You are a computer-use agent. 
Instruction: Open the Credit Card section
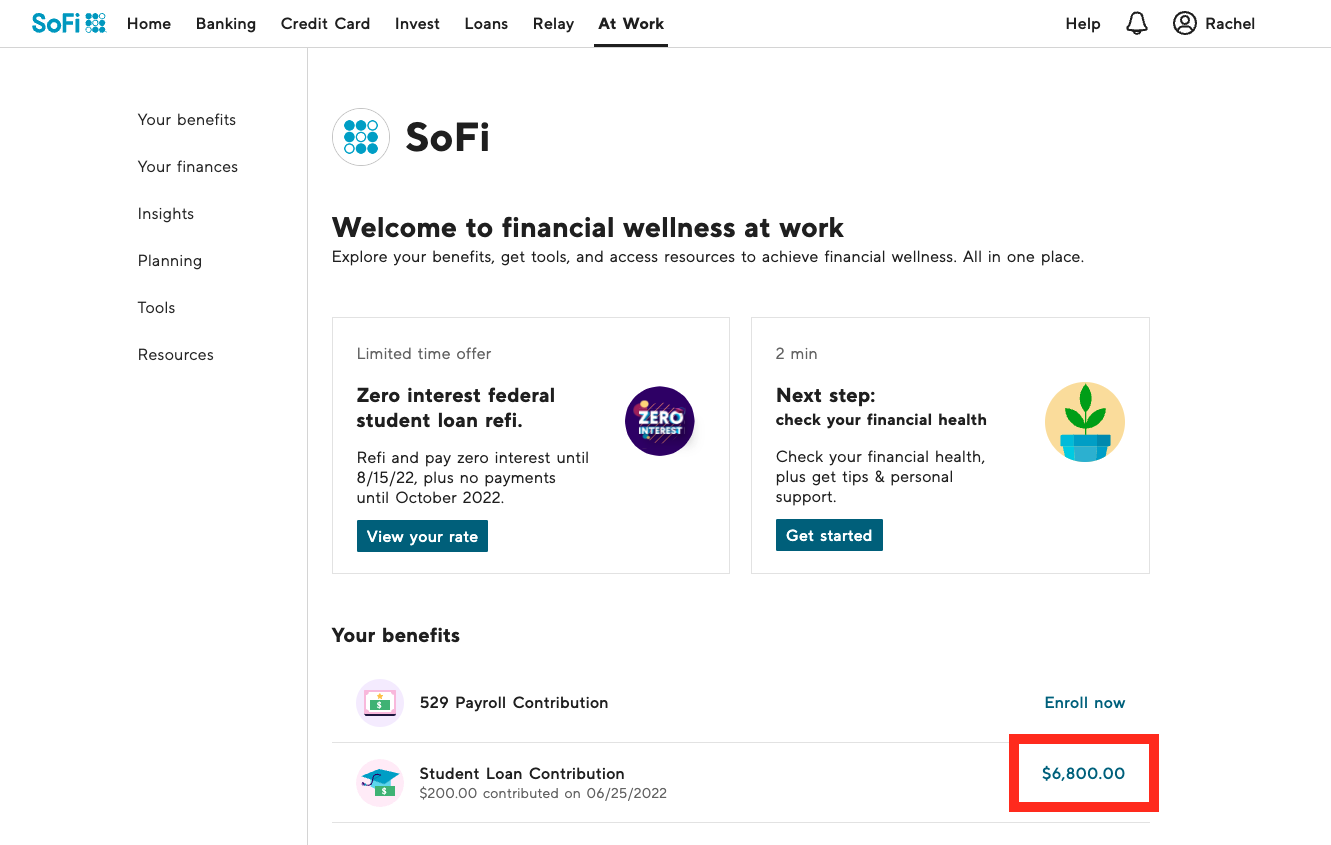(325, 24)
